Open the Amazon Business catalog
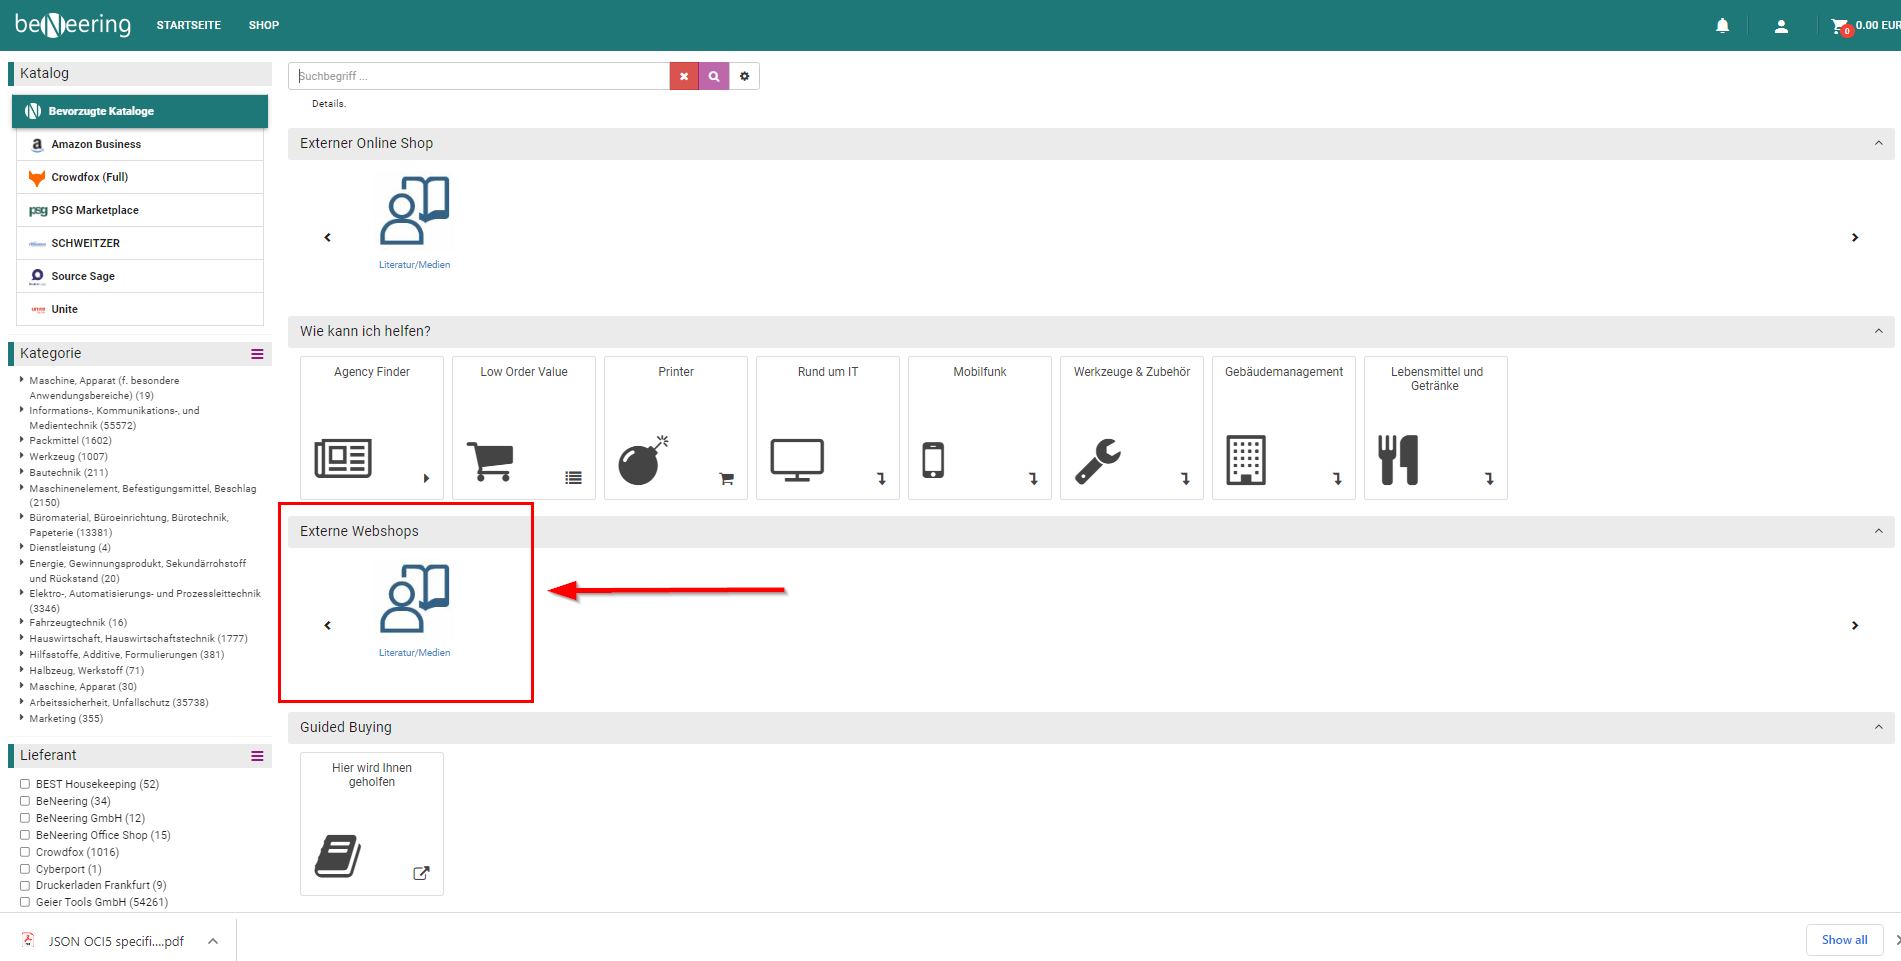This screenshot has width=1901, height=961. pyautogui.click(x=96, y=144)
